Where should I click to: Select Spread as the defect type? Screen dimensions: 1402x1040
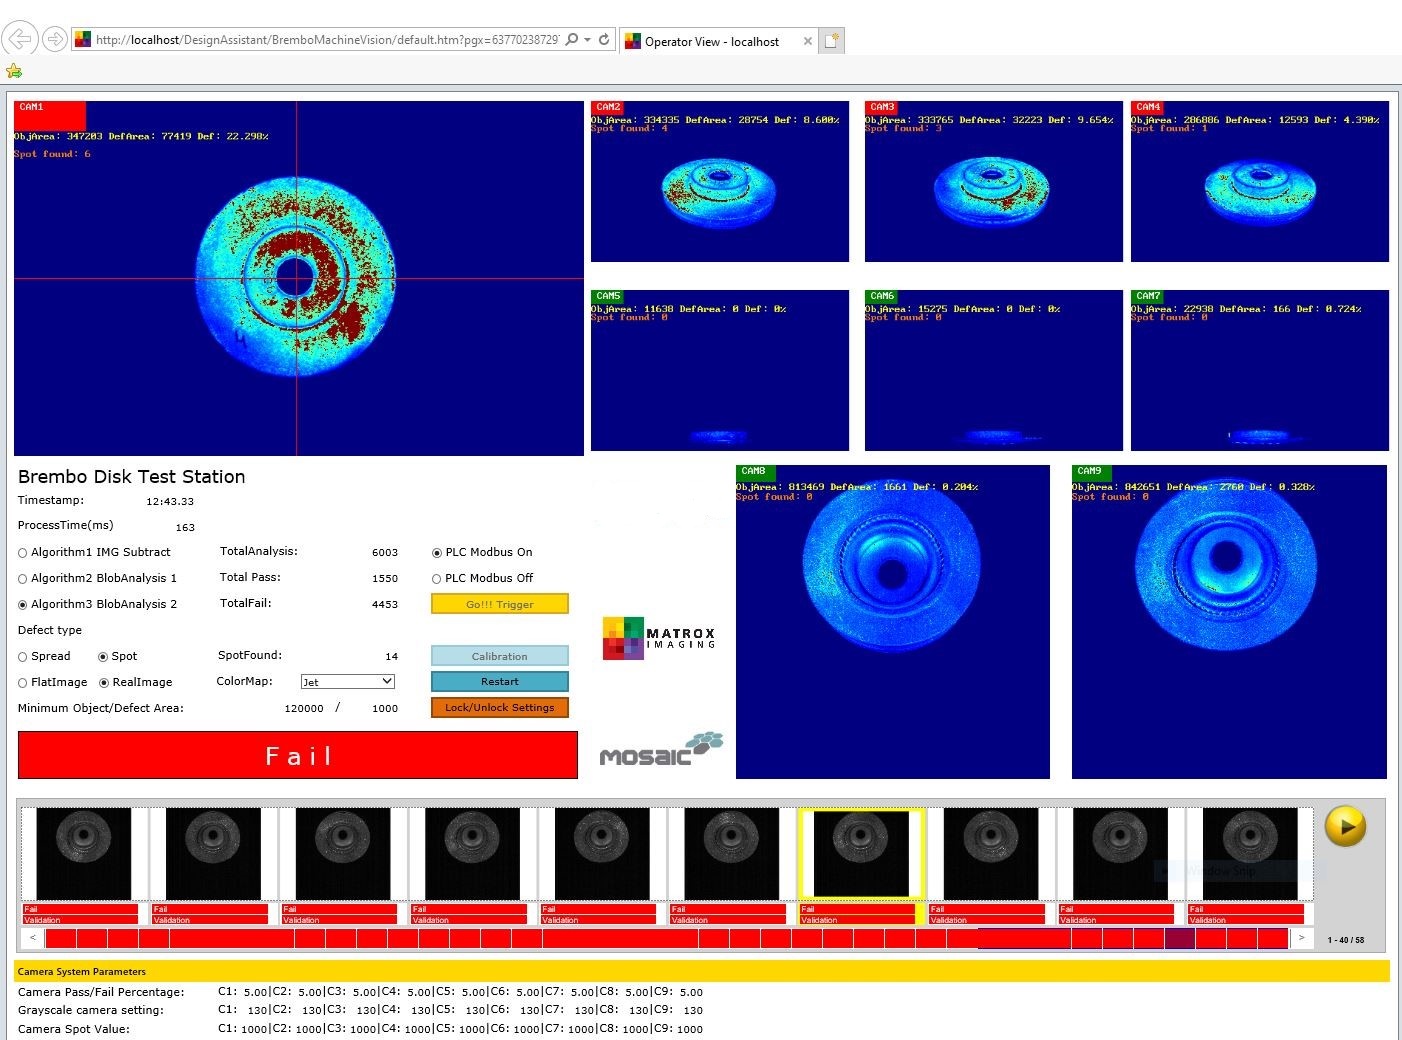pos(22,656)
